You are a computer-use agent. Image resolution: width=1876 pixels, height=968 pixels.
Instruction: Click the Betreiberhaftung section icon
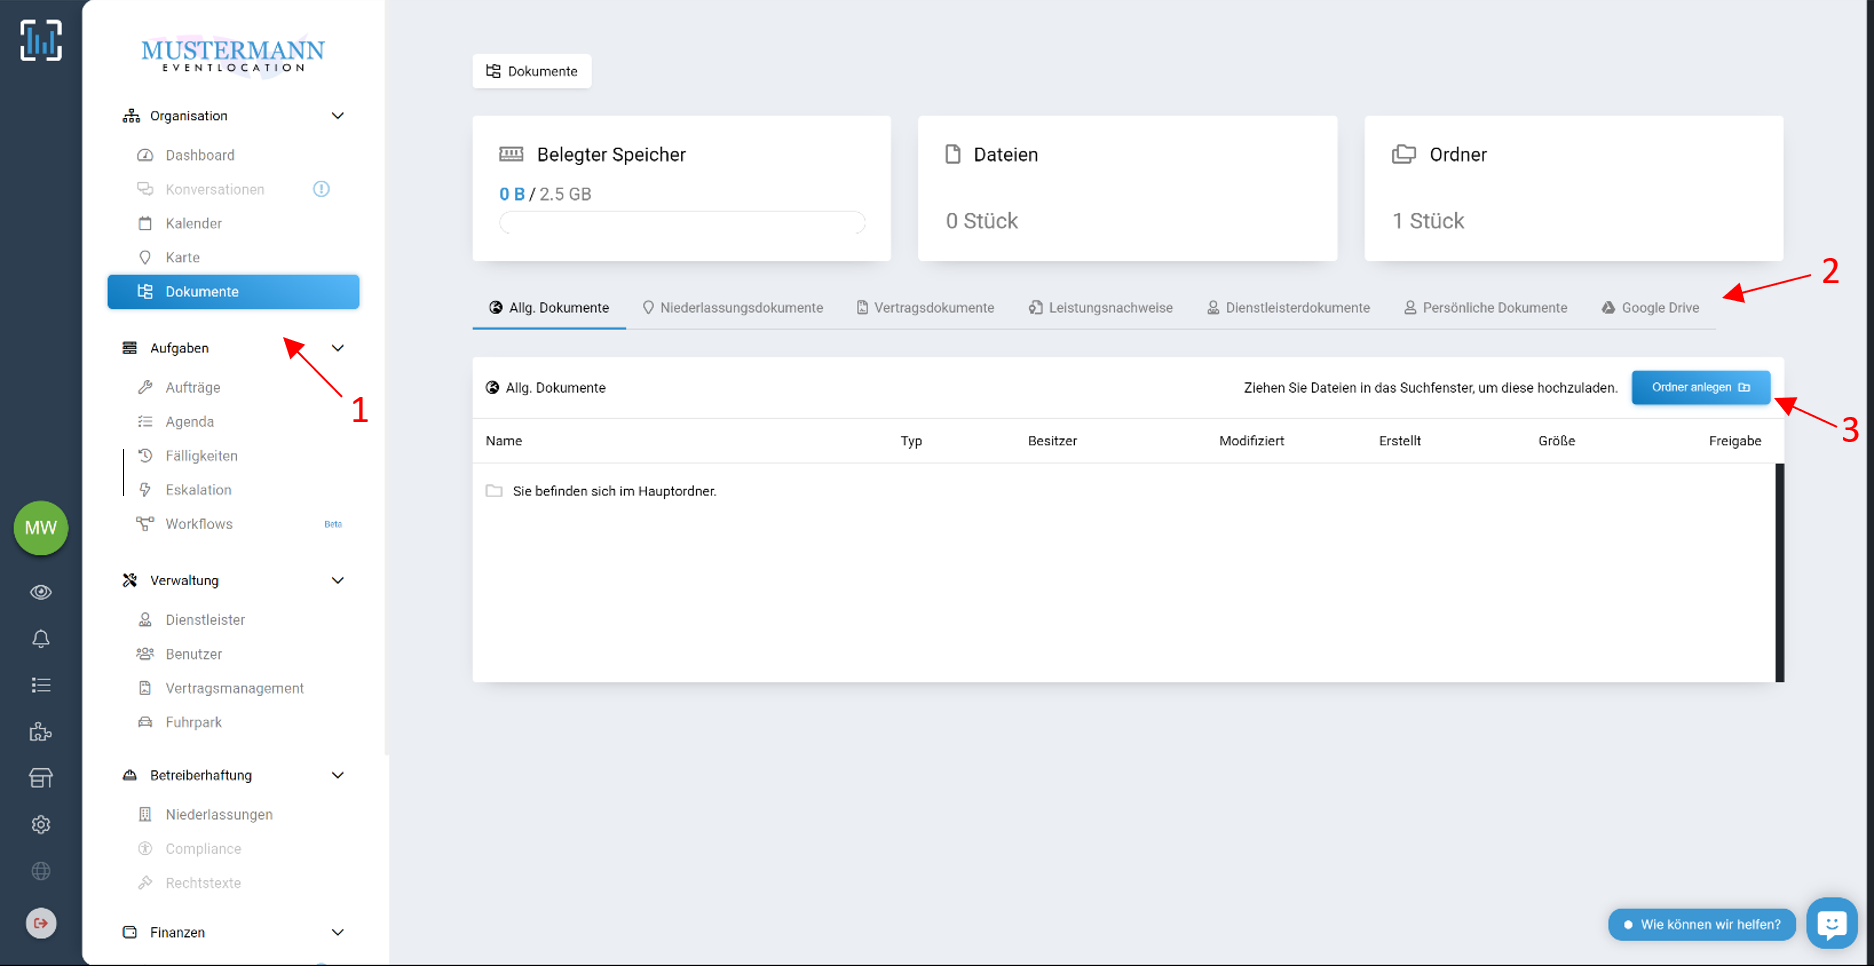pyautogui.click(x=130, y=775)
